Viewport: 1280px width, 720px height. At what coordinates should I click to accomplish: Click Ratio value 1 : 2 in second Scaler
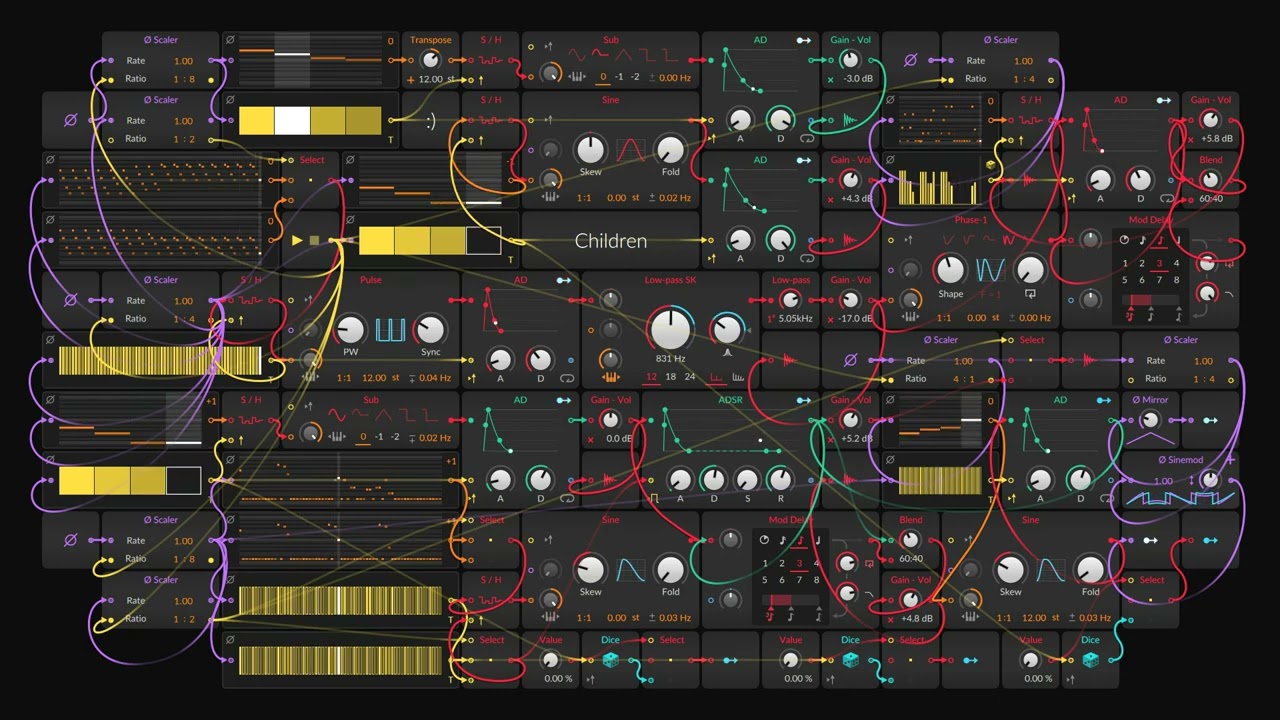coord(184,139)
